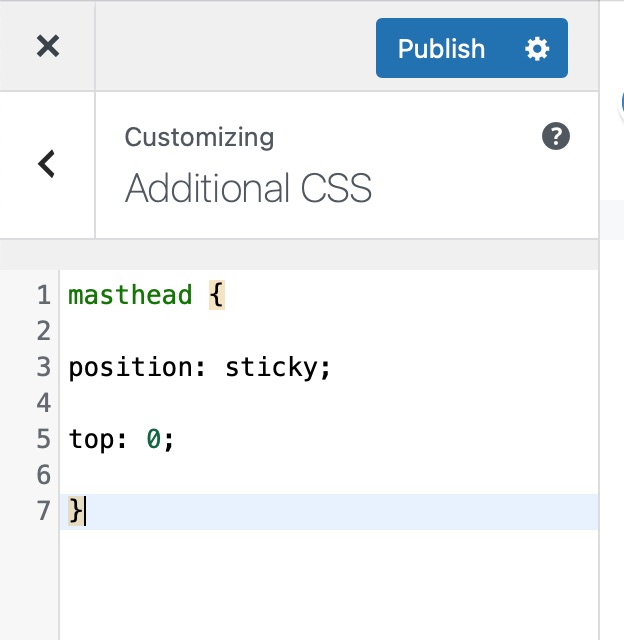
Task: Click the Customizing label text
Action: tap(199, 137)
